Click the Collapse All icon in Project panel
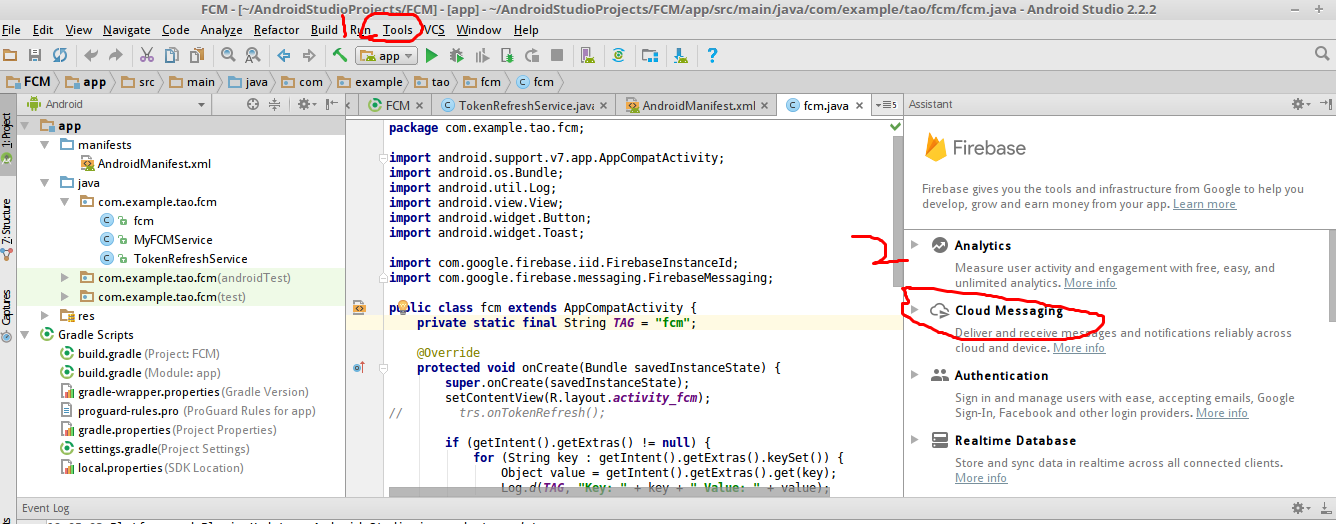 point(274,104)
